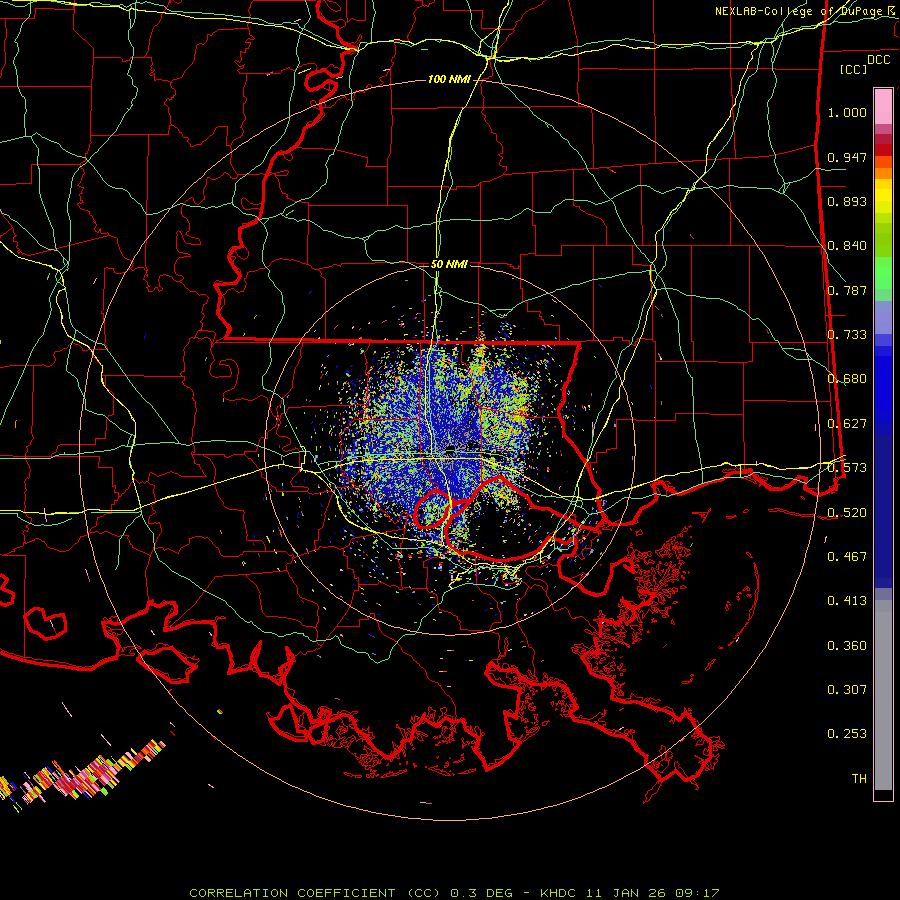Click the Correlation Coefficient caption at the bottom
This screenshot has width=900, height=900.
(x=454, y=893)
